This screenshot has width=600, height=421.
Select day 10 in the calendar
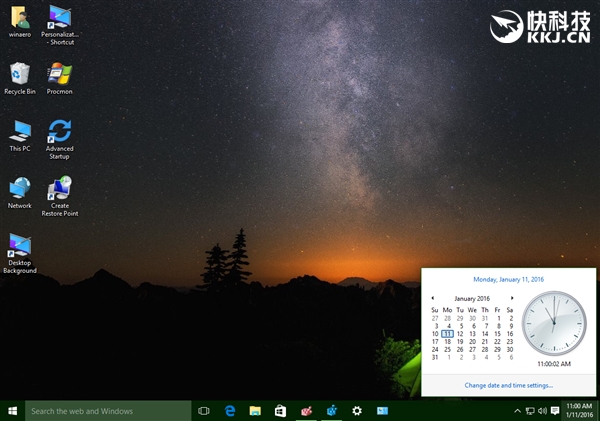435,334
